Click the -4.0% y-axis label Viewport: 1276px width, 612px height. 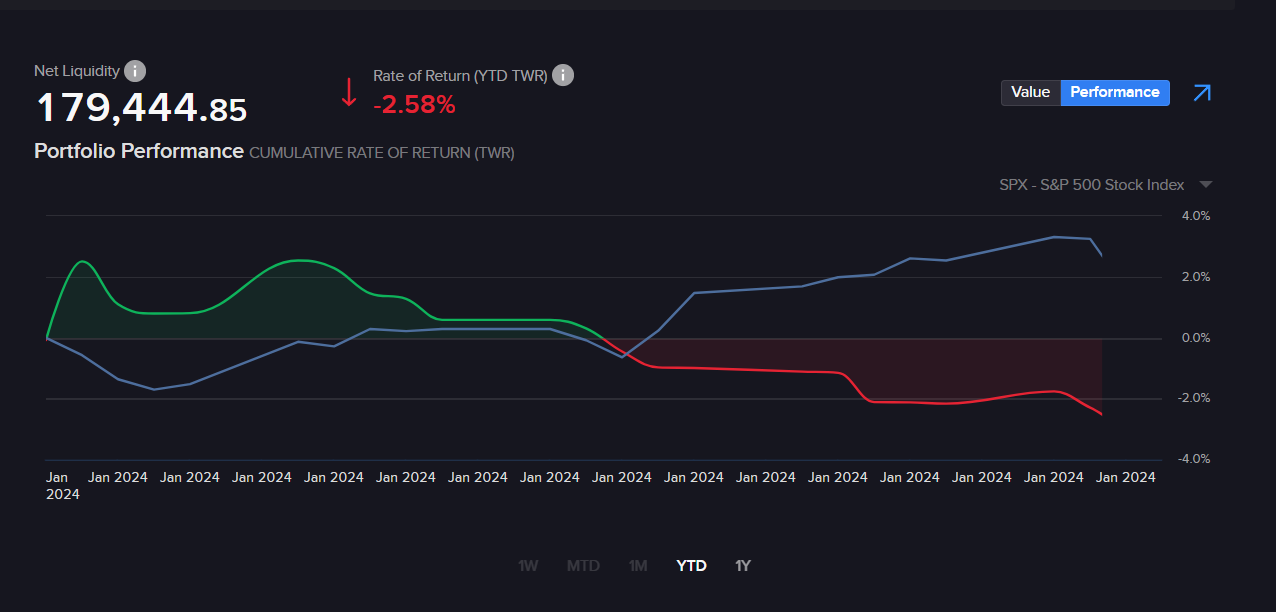click(1194, 459)
